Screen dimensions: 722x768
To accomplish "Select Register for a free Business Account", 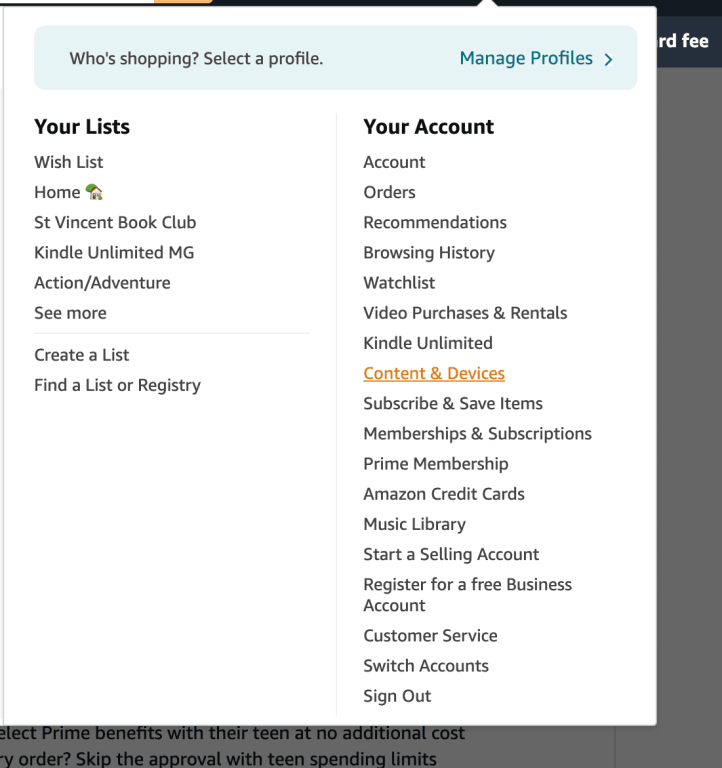I will click(x=468, y=595).
